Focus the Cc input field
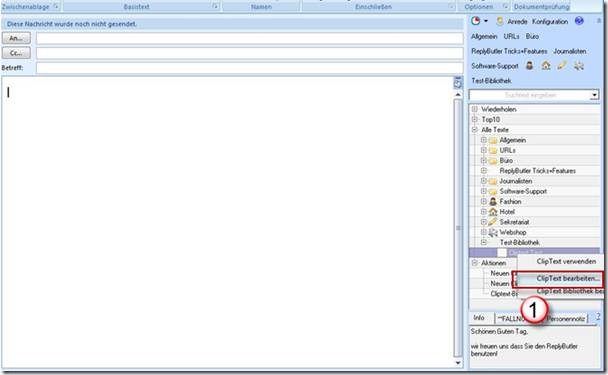Screen dimensions: 608x375 click(250, 53)
